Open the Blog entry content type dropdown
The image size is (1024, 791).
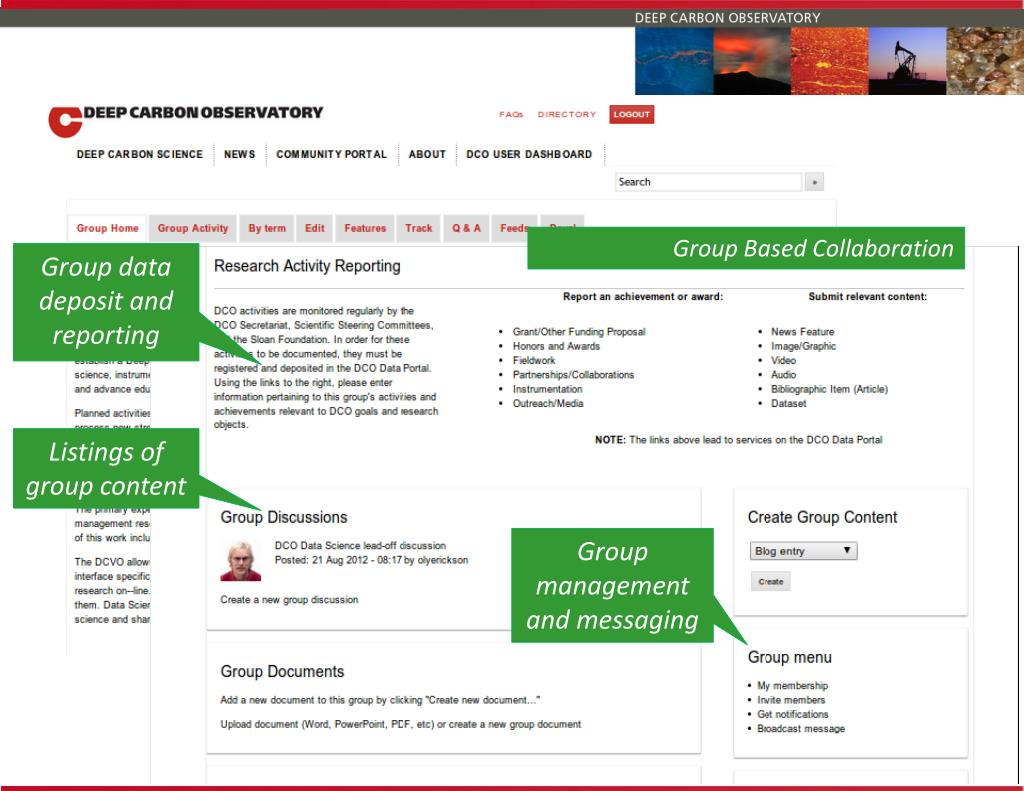pos(803,551)
